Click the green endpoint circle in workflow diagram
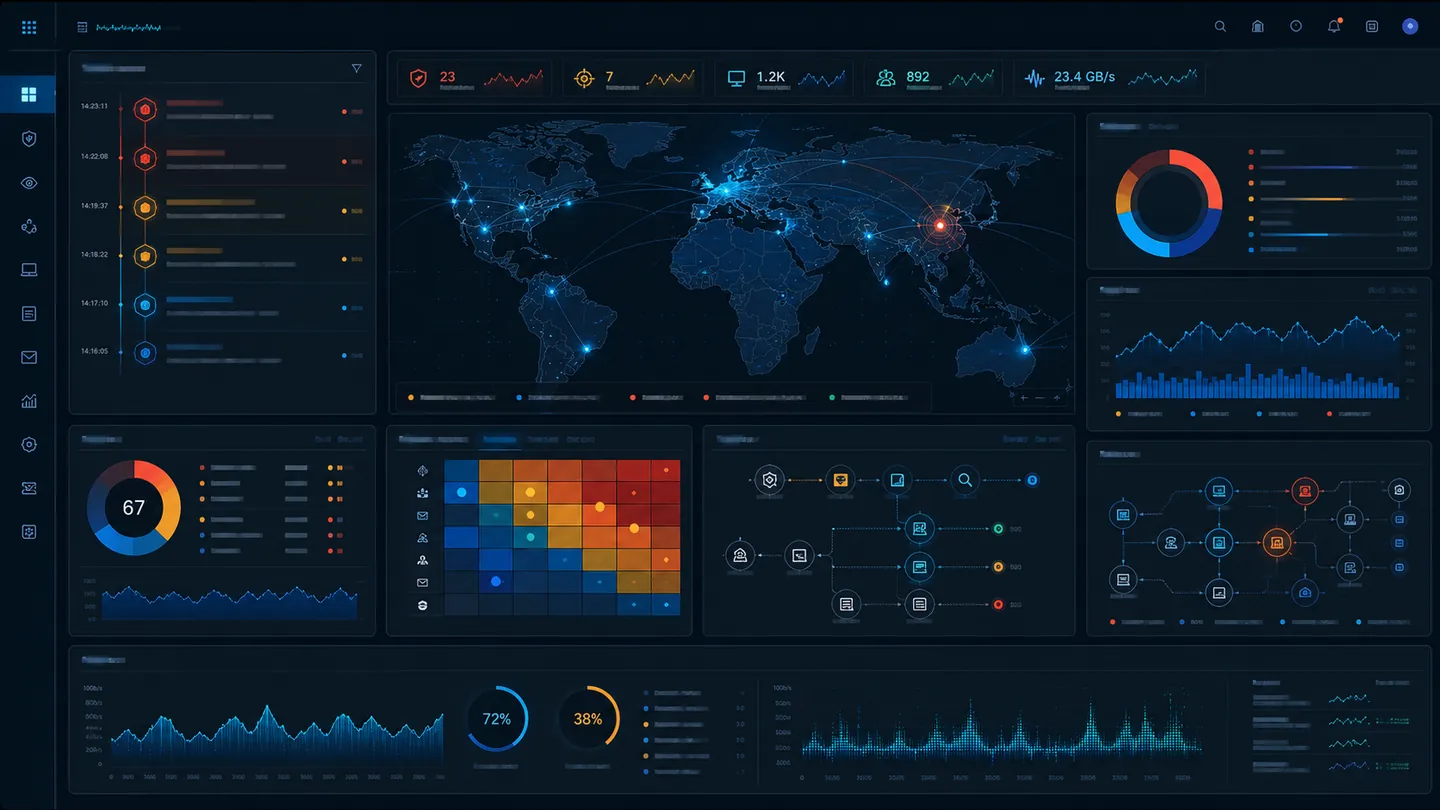The width and height of the screenshot is (1440, 810). (x=997, y=528)
